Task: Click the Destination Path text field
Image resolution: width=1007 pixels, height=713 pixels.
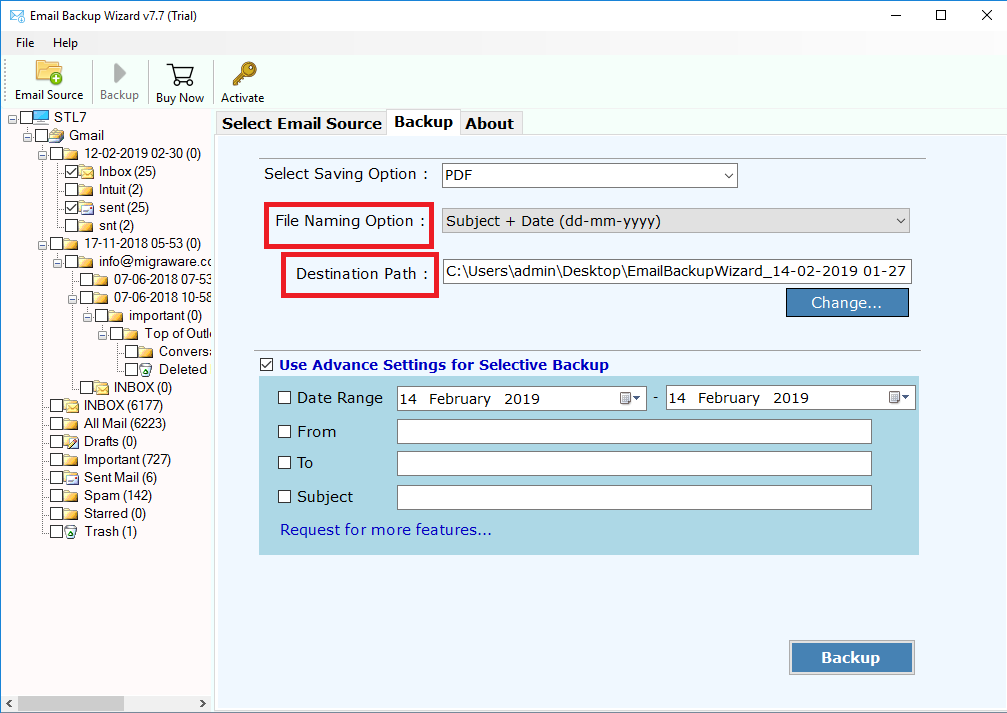Action: (677, 271)
